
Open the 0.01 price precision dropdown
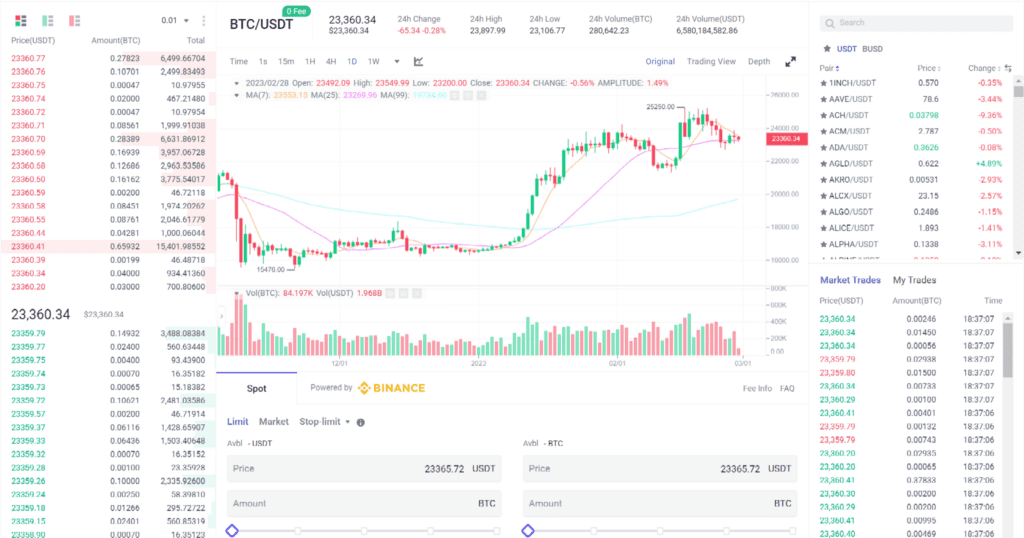(175, 20)
